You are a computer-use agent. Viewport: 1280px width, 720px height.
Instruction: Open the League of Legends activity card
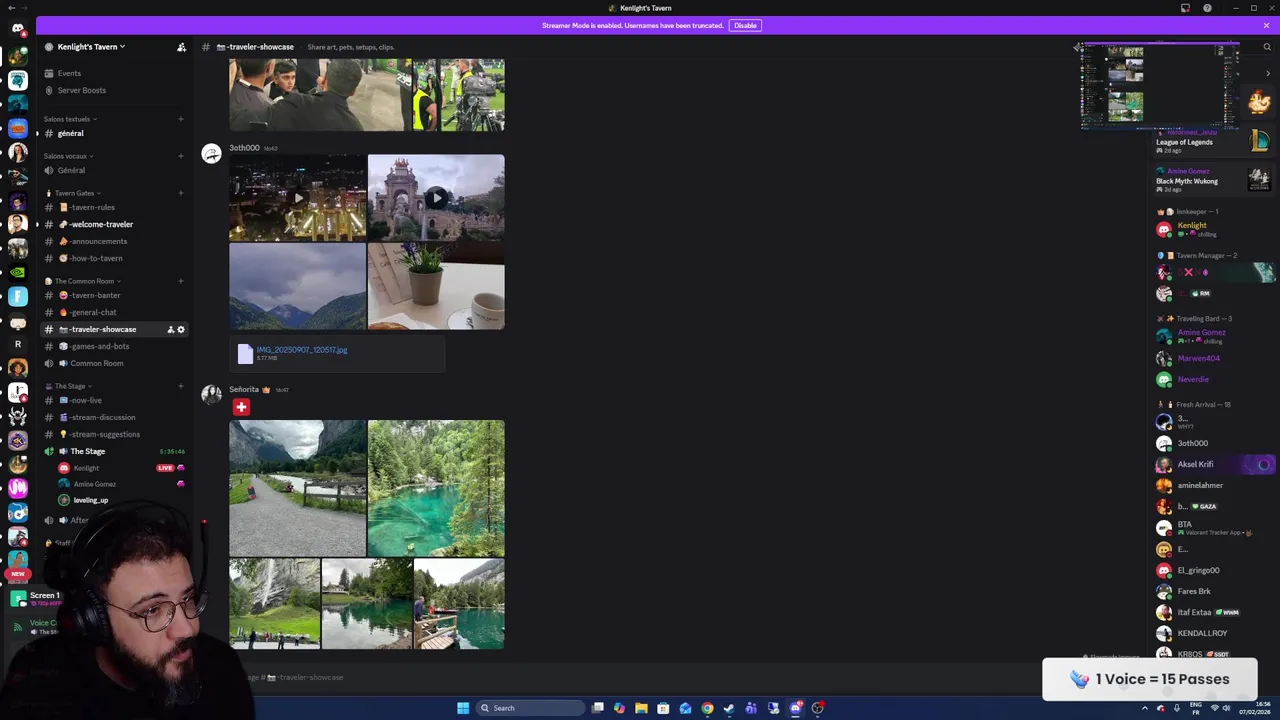tap(1213, 141)
